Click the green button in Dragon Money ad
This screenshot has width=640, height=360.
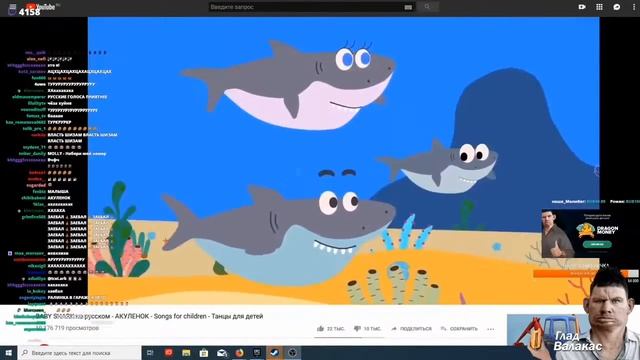coord(597,244)
